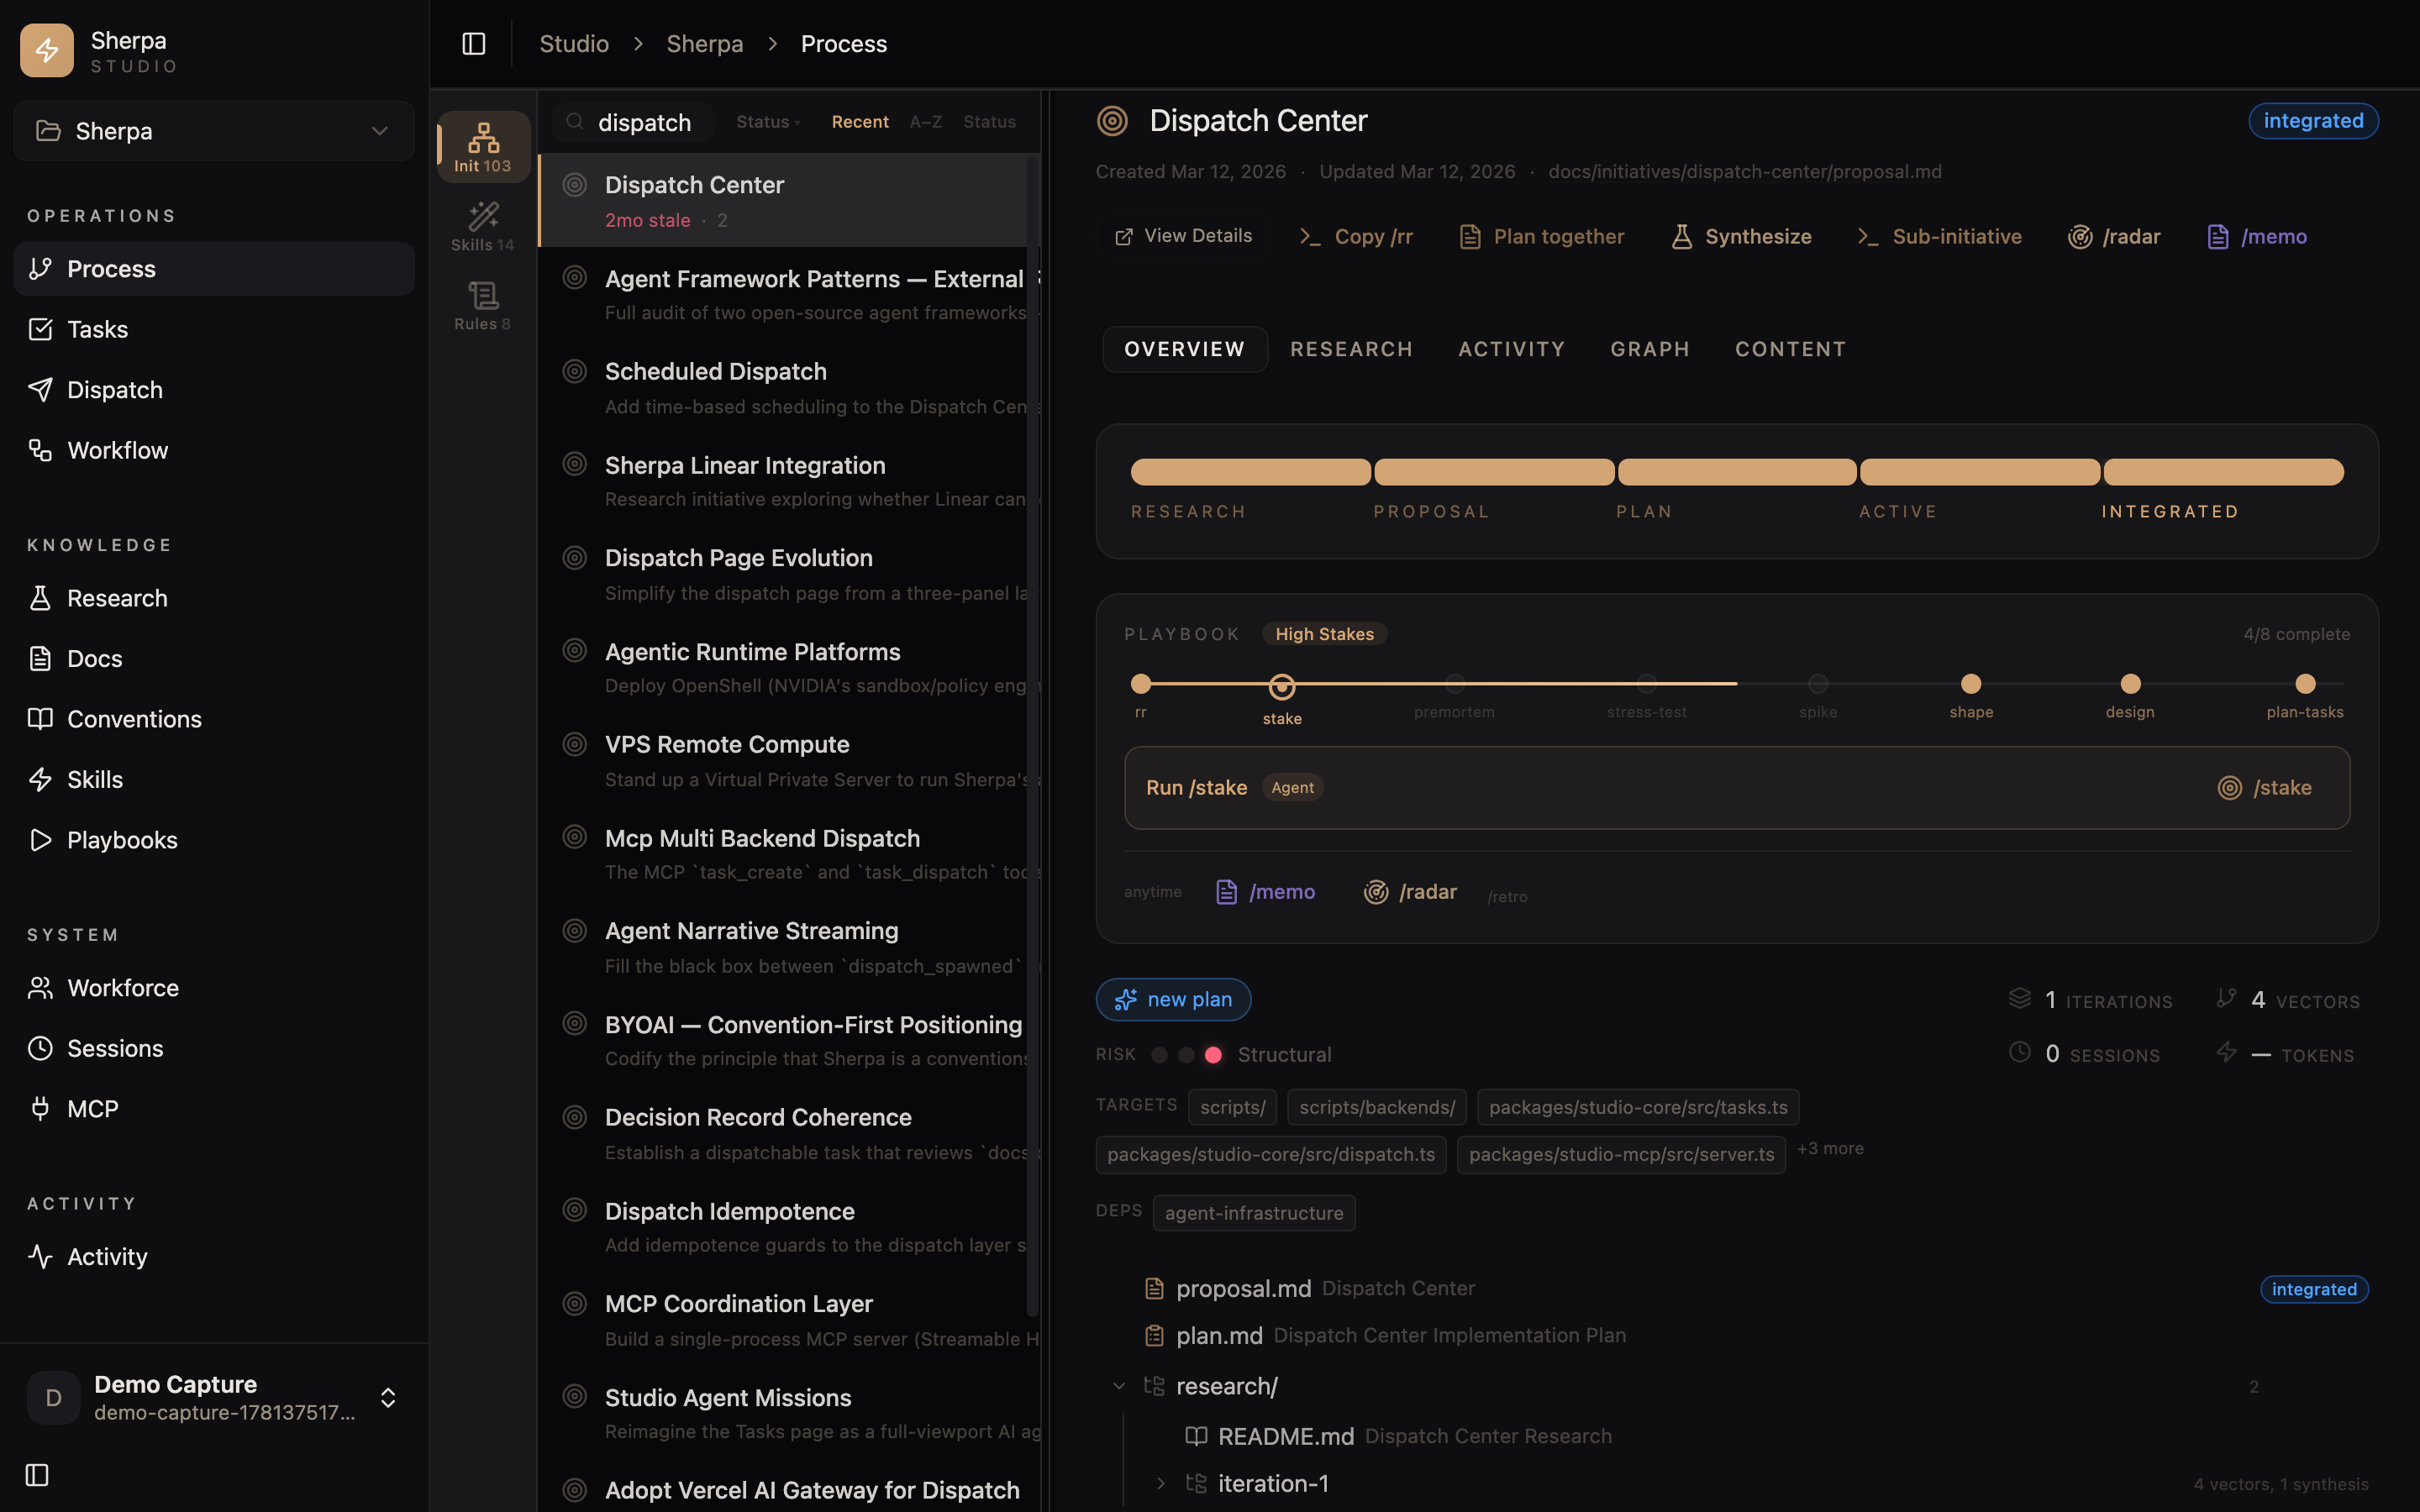This screenshot has height=1512, width=2420.
Task: Click the search magnifier icon beside dispatch
Action: (x=575, y=122)
